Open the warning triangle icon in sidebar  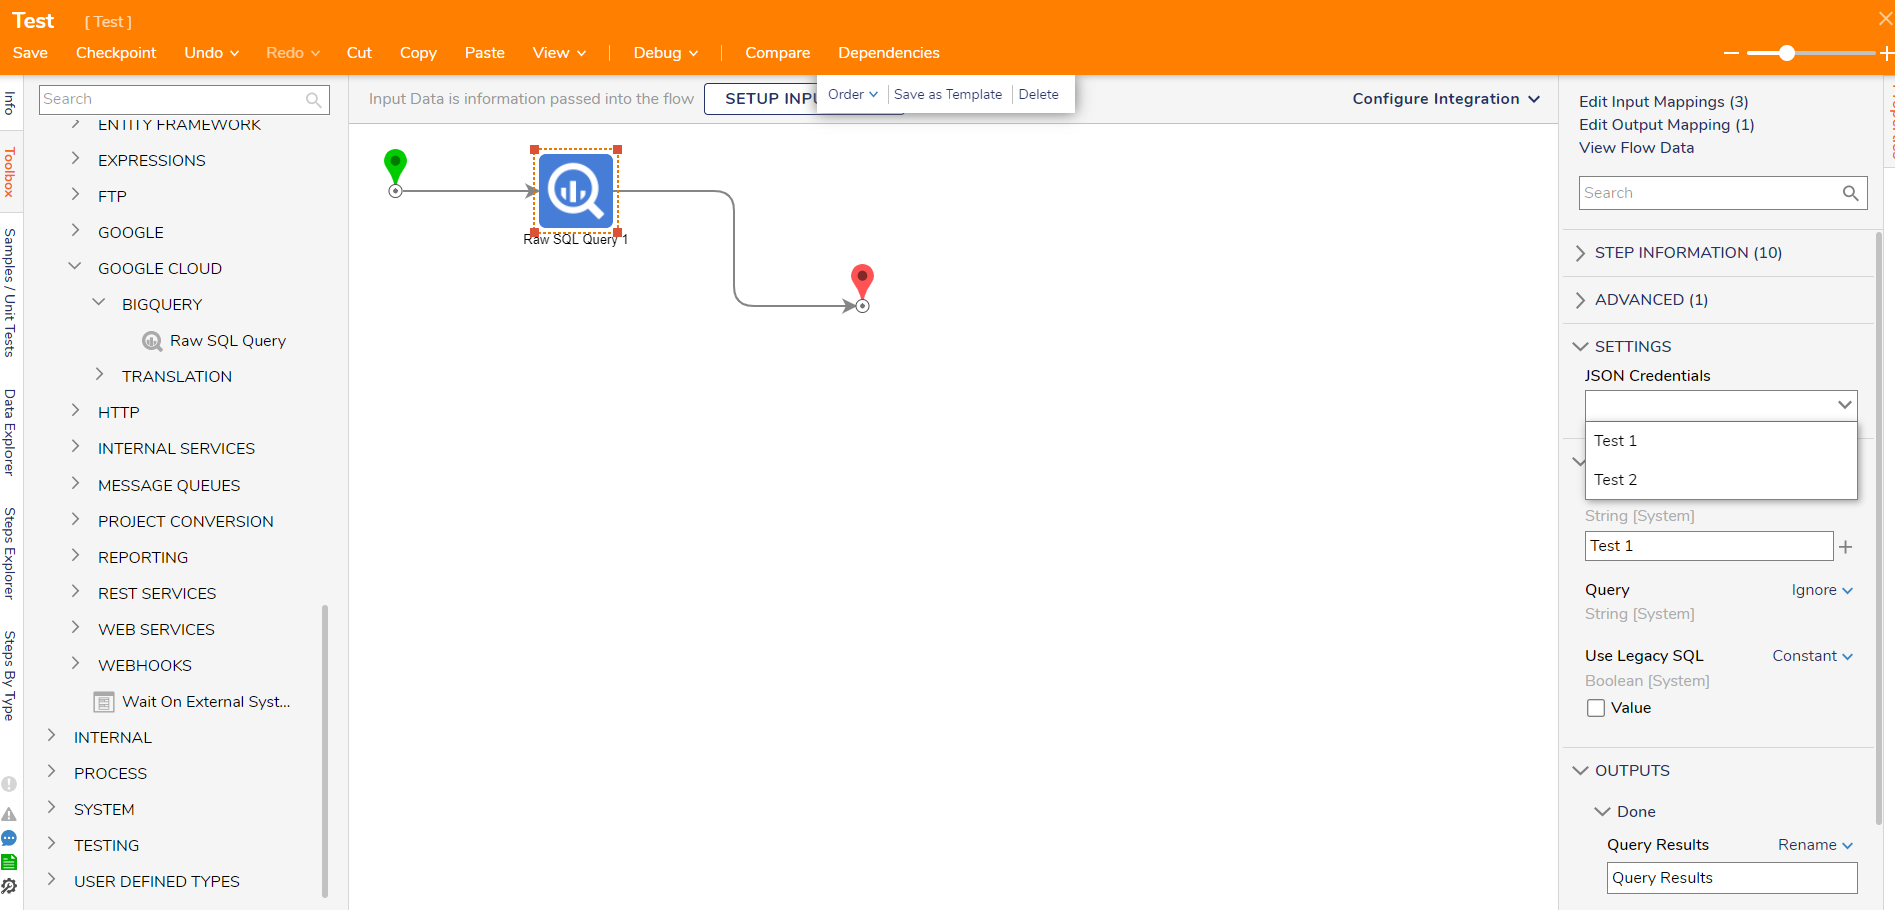(9, 814)
